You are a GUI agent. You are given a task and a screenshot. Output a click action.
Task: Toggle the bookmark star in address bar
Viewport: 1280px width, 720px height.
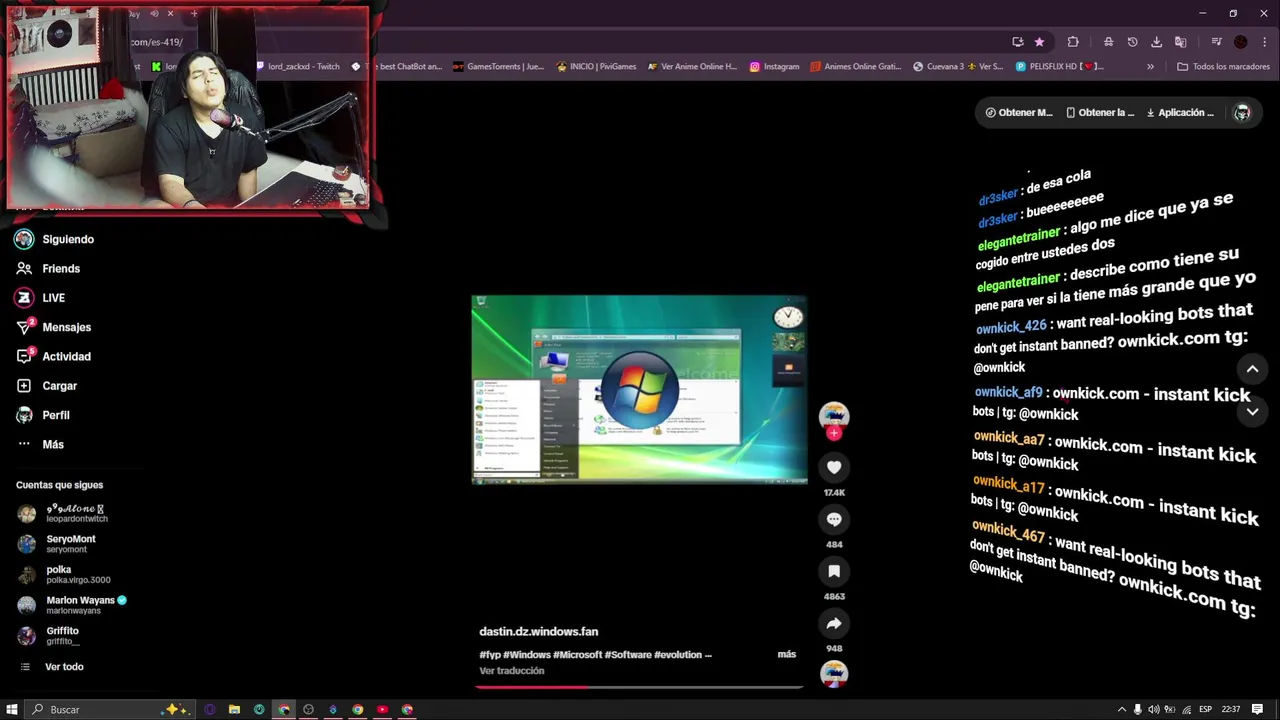pos(1039,42)
